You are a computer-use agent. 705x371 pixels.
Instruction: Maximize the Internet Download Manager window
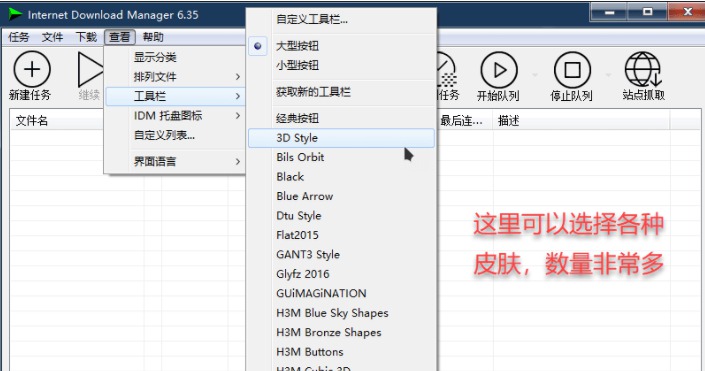(x=647, y=12)
